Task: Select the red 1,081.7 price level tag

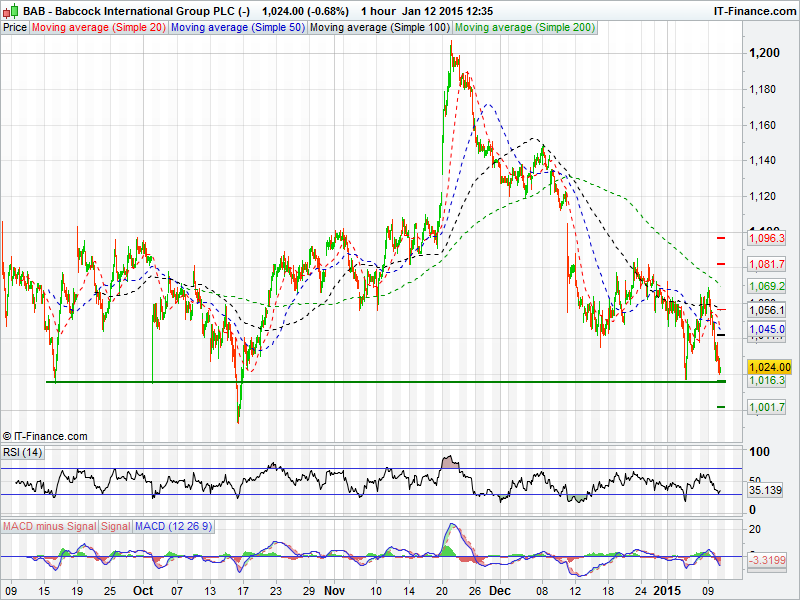Action: pos(767,264)
